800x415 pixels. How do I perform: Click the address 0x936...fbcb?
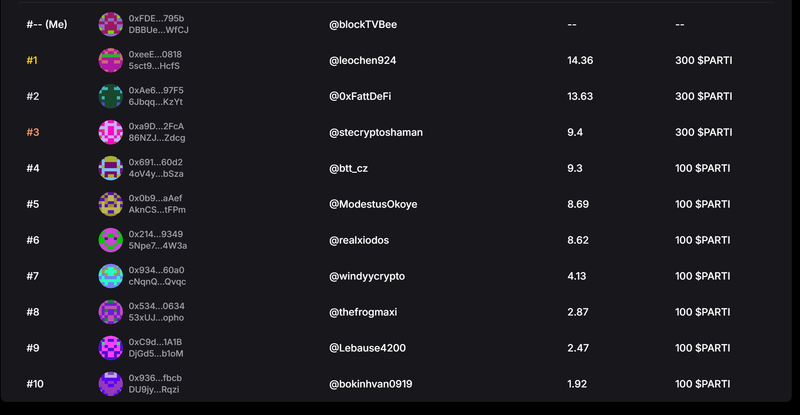tap(155, 378)
